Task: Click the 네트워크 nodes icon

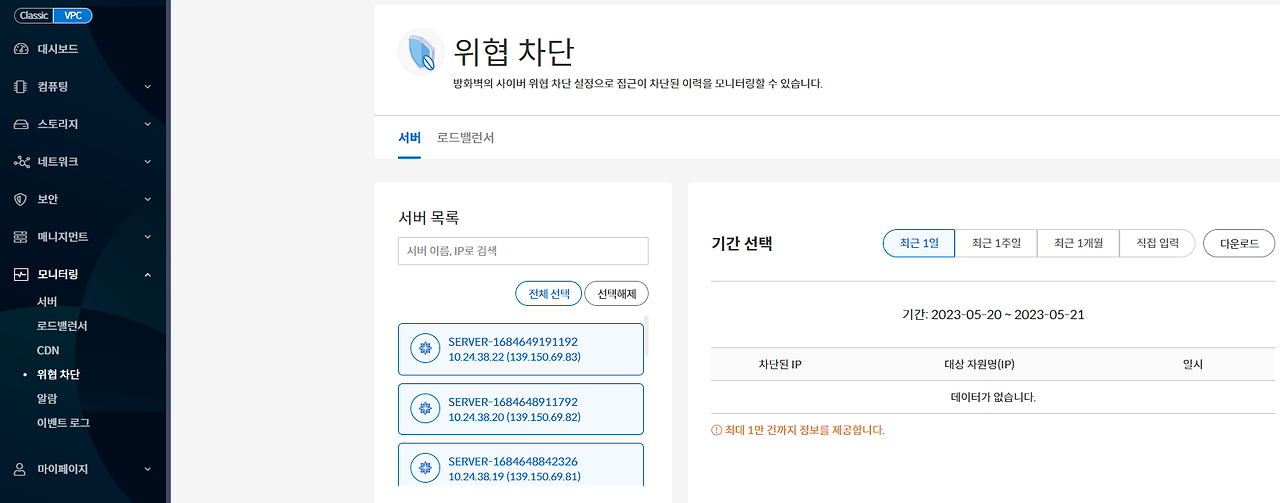Action: [x=20, y=162]
